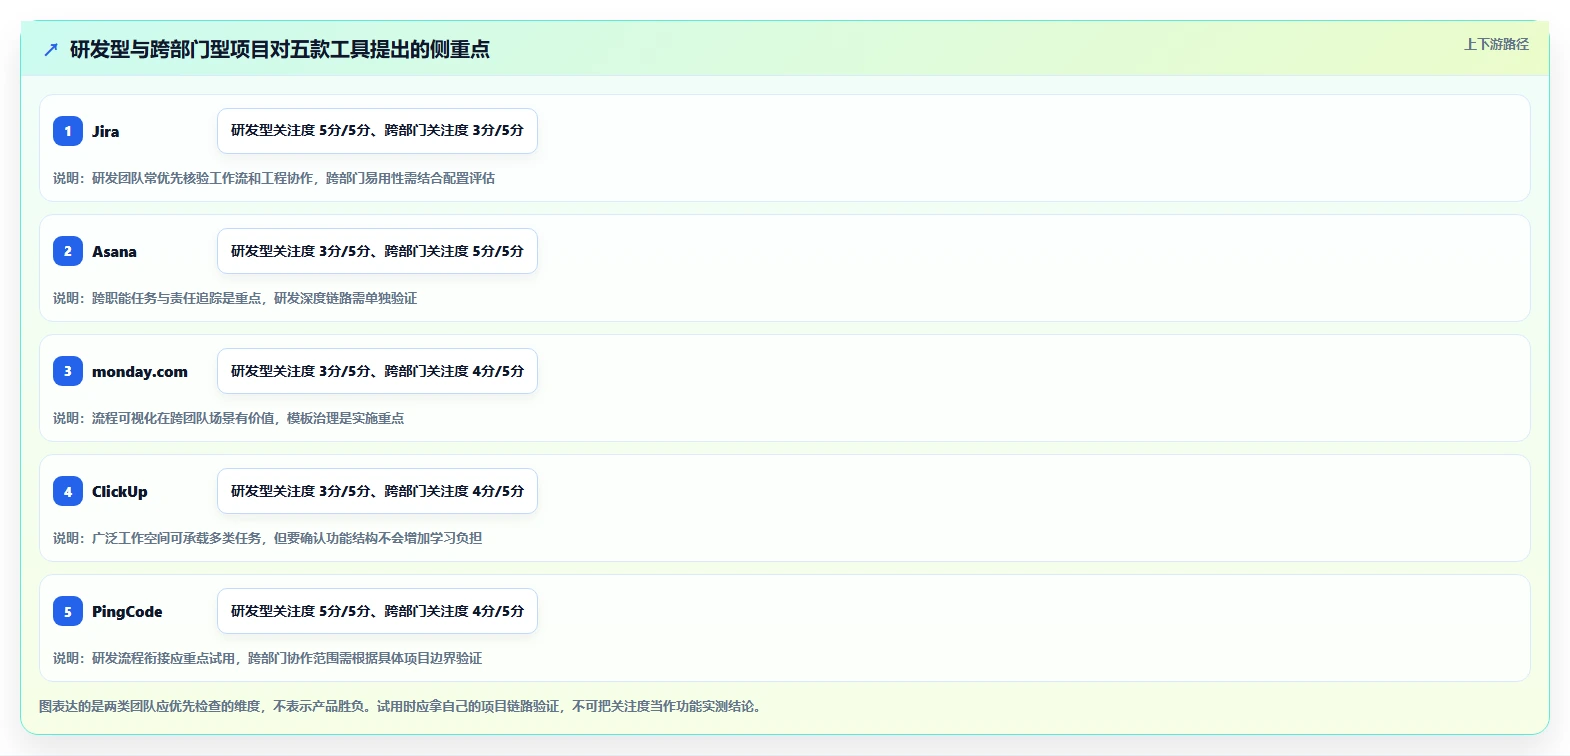The width and height of the screenshot is (1570, 756).
Task: Click Asana's note 跨职能任务与责任追踪是重点
Action: pos(235,298)
